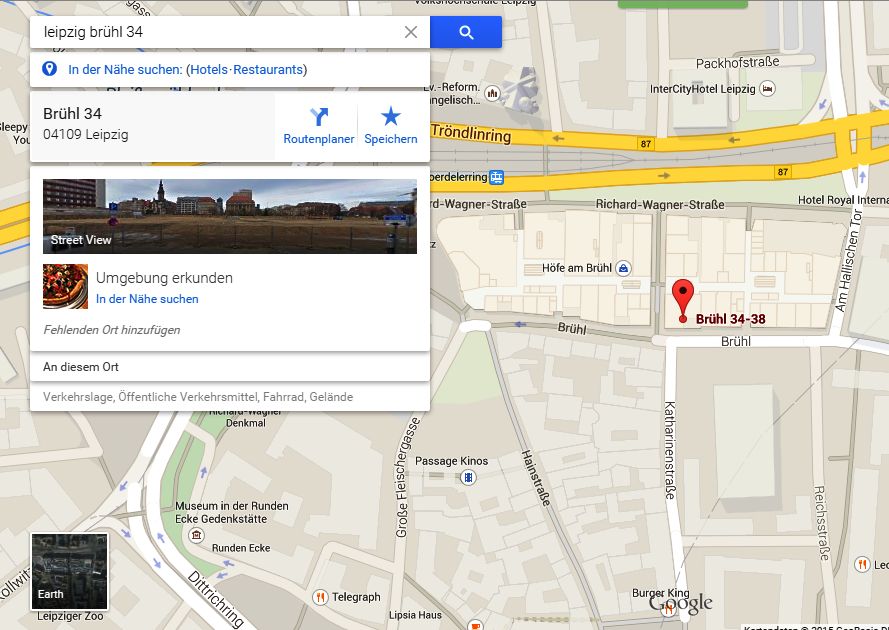This screenshot has height=630, width=889.
Task: Open the Street View photo preview
Action: pyautogui.click(x=230, y=216)
